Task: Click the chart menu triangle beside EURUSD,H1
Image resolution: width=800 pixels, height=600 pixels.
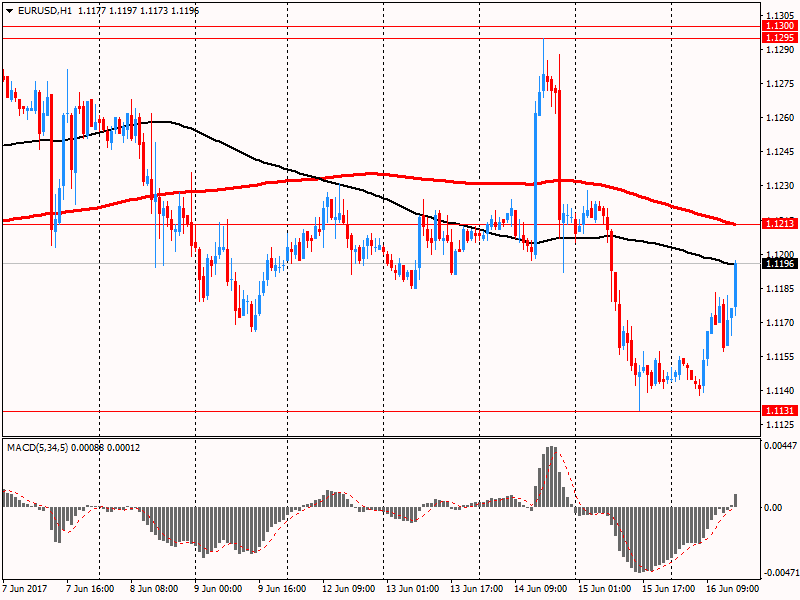Action: pos(9,11)
